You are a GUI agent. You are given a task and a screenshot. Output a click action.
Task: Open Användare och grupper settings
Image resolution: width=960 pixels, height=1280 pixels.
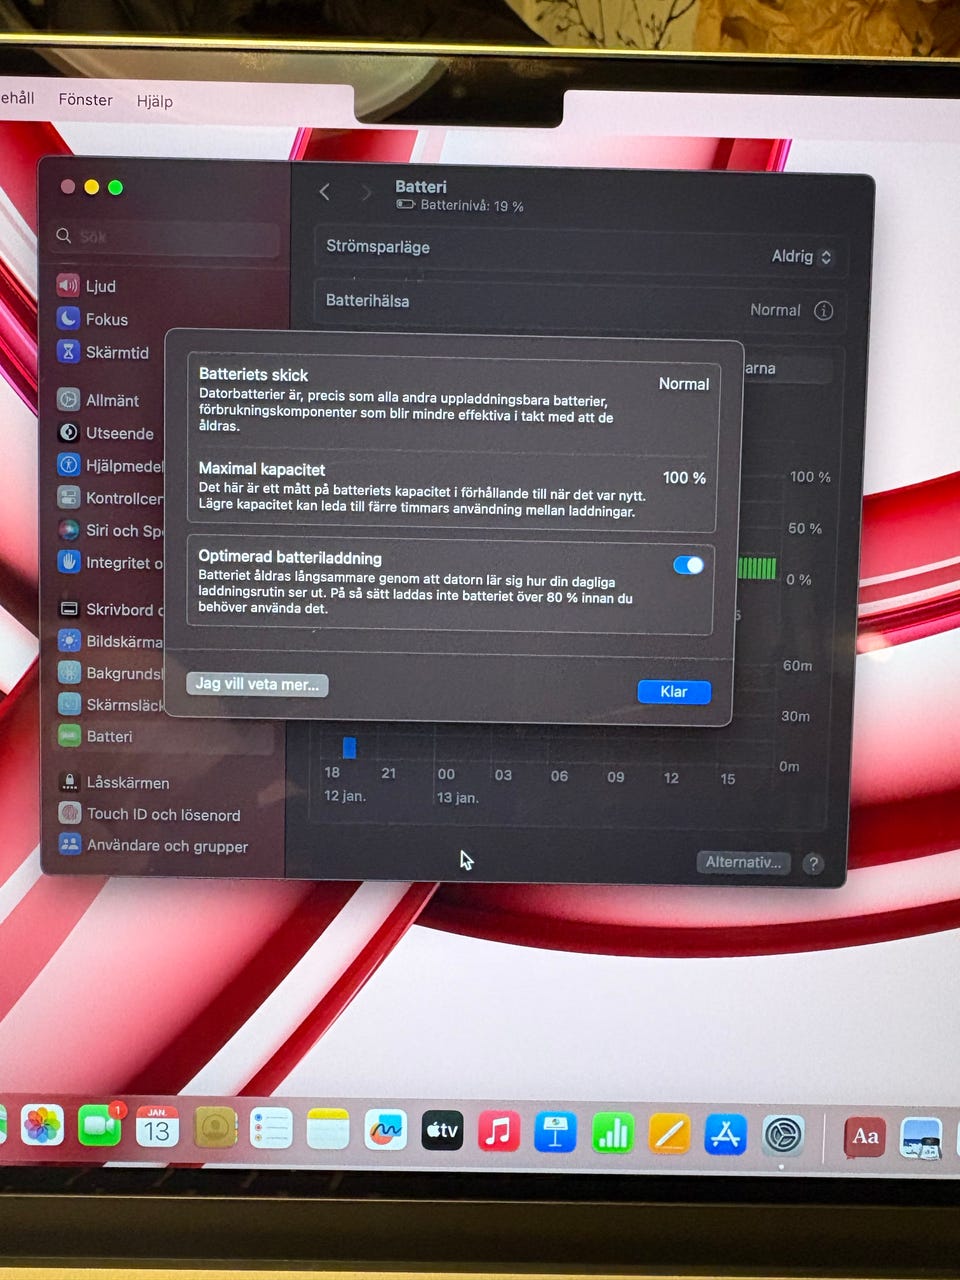[166, 846]
